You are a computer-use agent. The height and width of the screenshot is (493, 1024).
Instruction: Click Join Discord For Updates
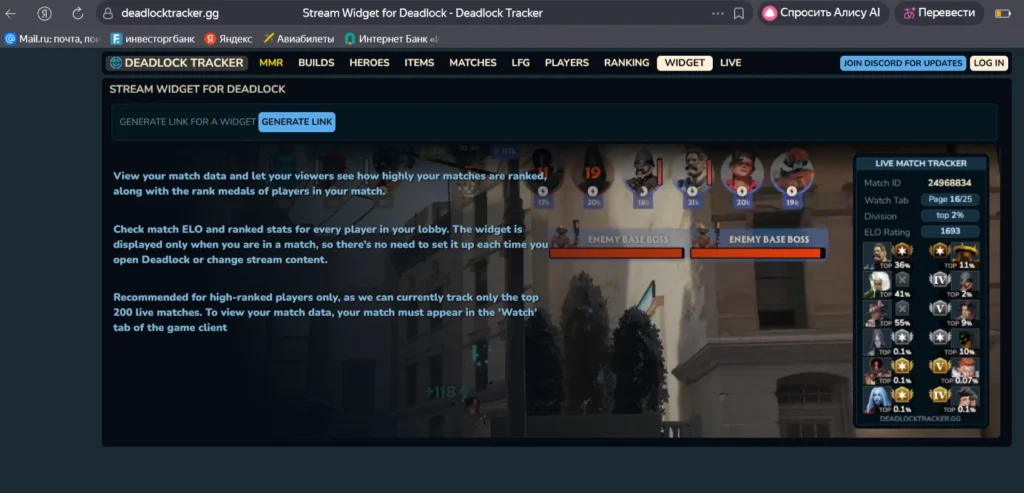[x=903, y=63]
